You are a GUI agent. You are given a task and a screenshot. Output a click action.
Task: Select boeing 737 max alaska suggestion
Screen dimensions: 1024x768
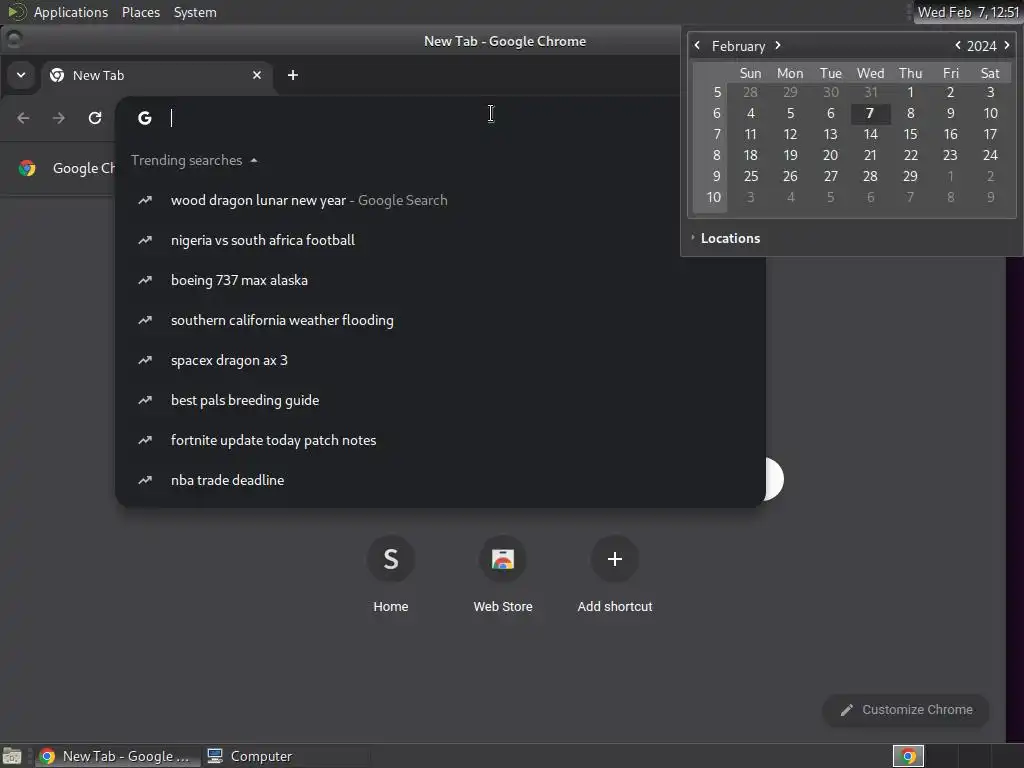click(x=440, y=280)
